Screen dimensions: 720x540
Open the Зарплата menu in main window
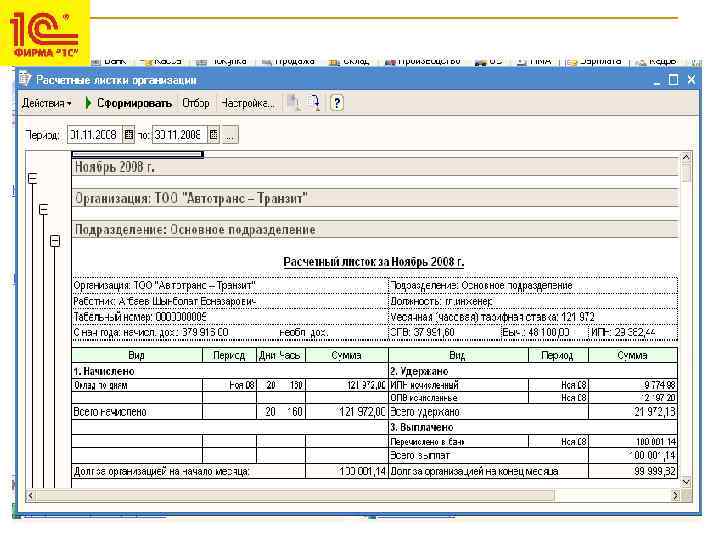[594, 61]
